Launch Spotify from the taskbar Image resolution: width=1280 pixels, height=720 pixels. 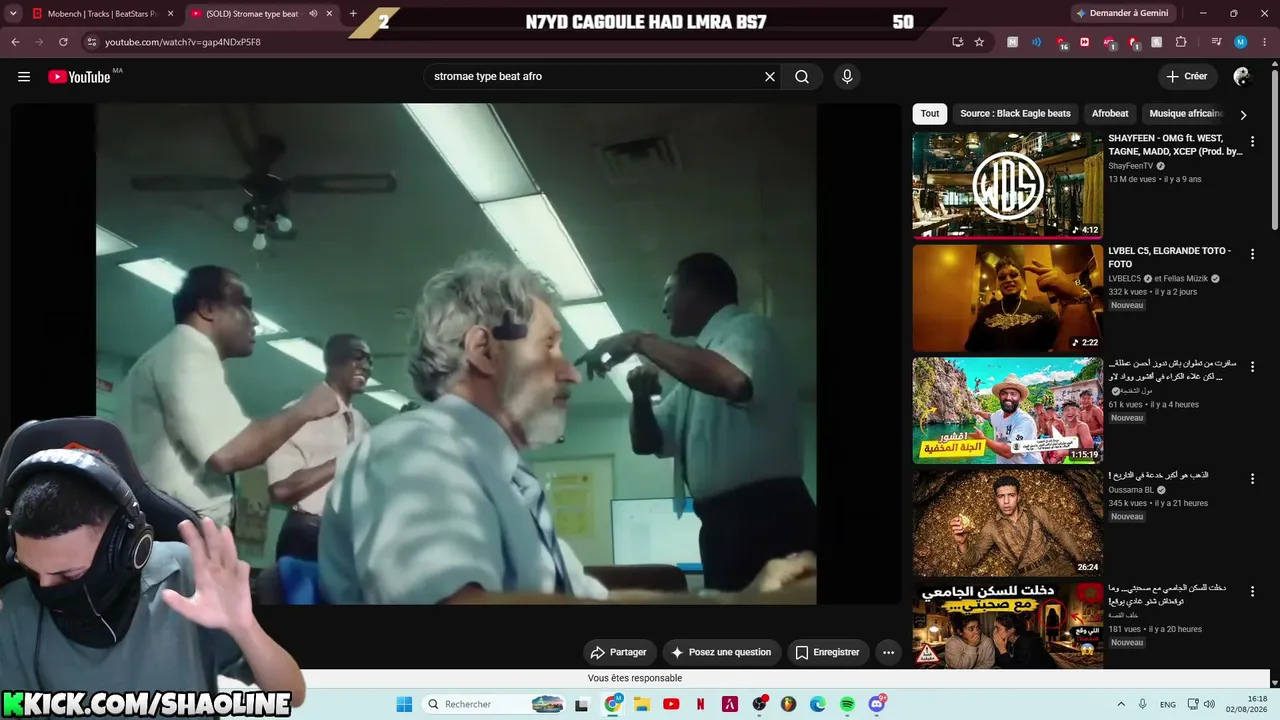[847, 704]
